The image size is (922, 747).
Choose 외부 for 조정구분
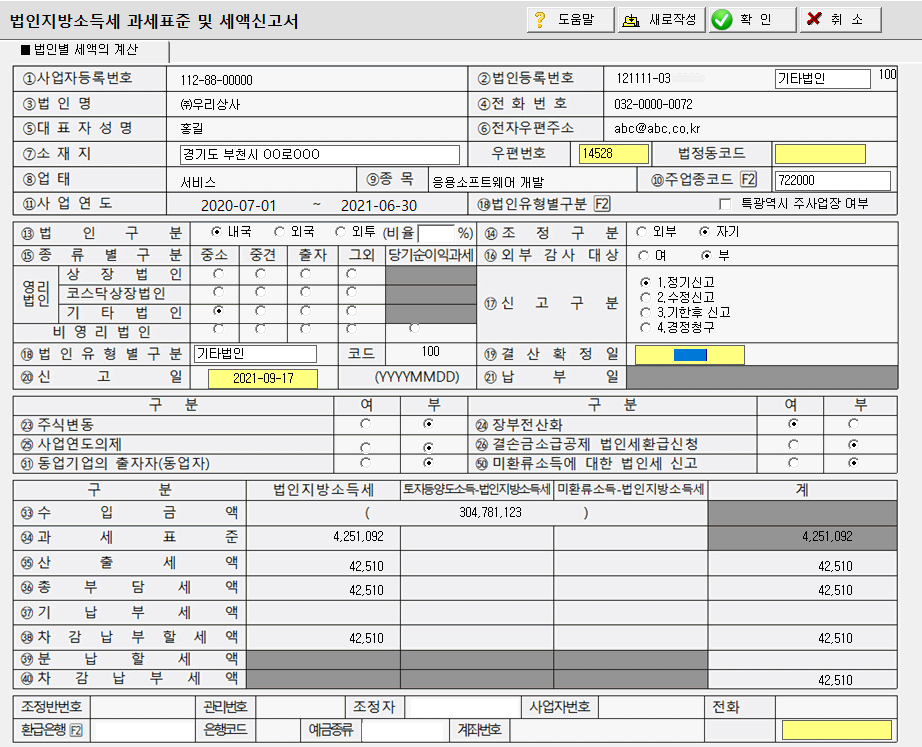pos(642,232)
